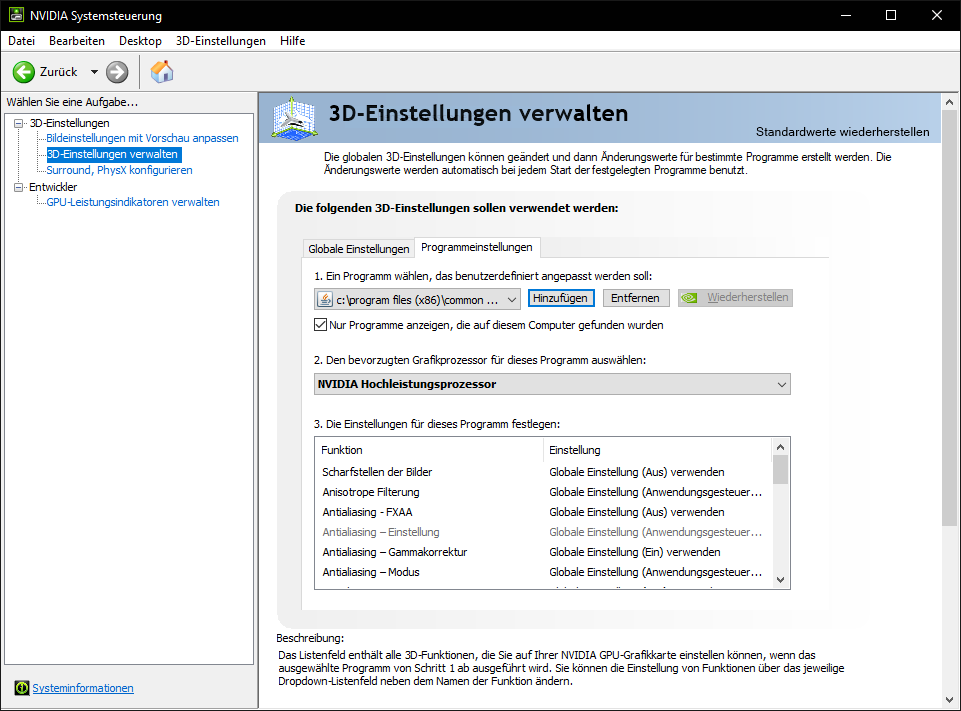
Task: Uncheck Nur Programme anzeigen checkbox
Action: point(320,324)
